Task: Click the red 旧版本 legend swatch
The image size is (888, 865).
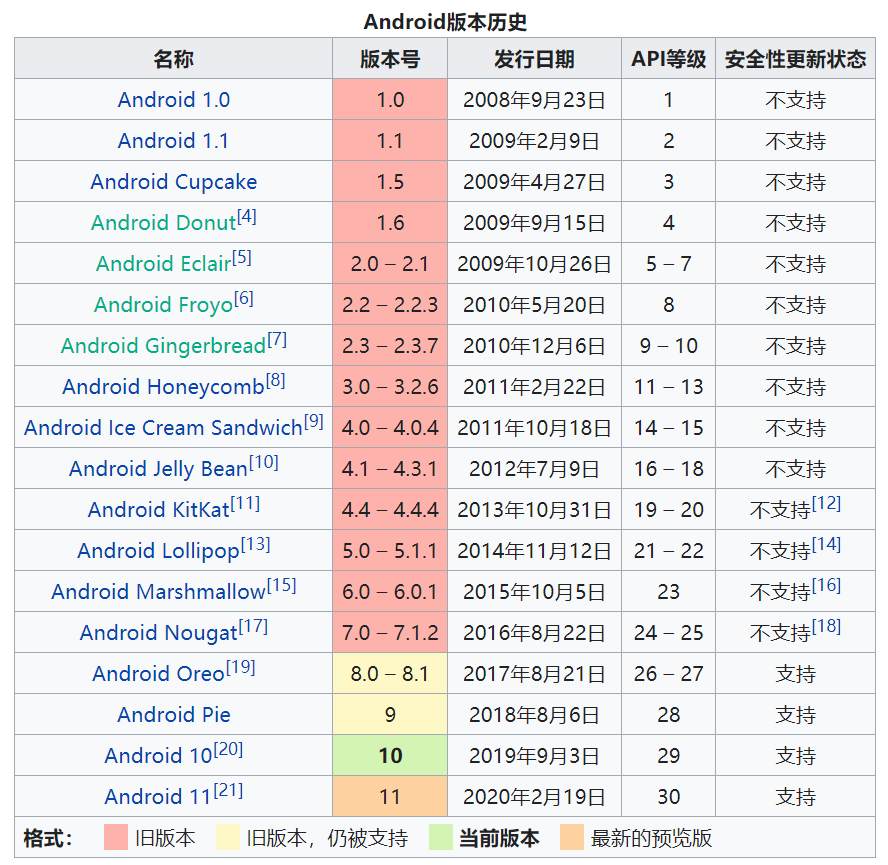Action: pos(116,837)
